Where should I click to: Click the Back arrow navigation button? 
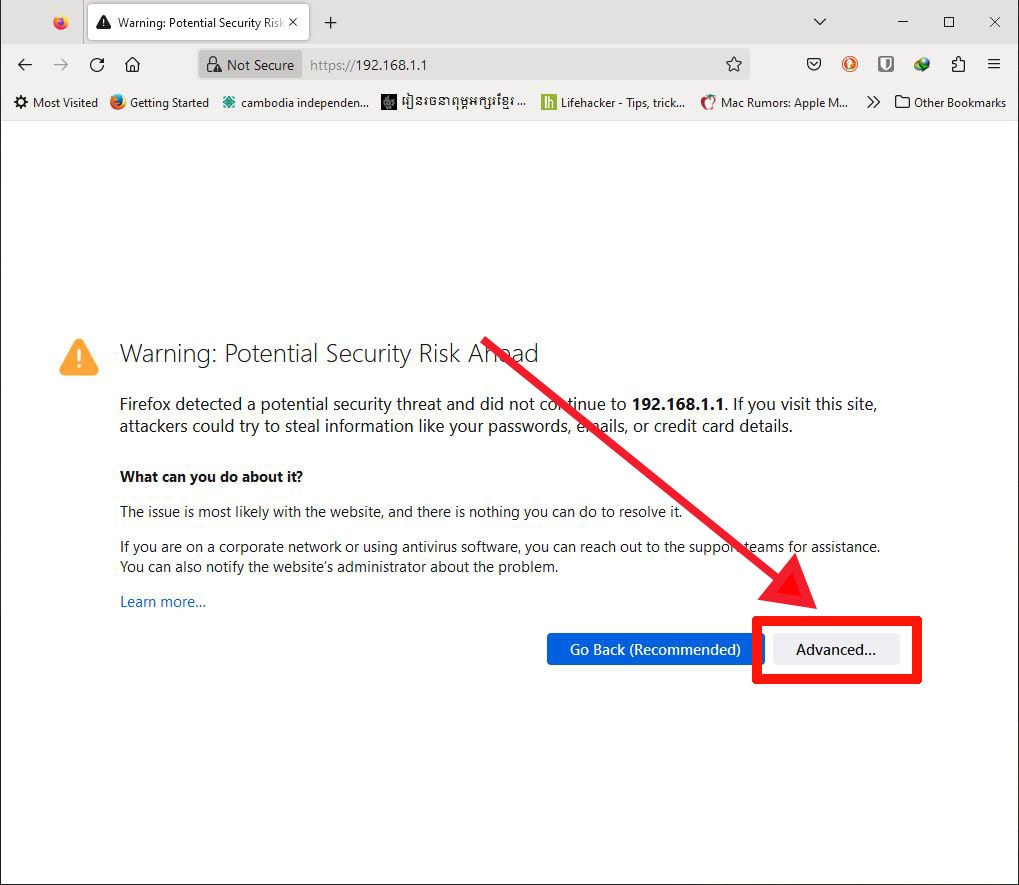pyautogui.click(x=25, y=64)
